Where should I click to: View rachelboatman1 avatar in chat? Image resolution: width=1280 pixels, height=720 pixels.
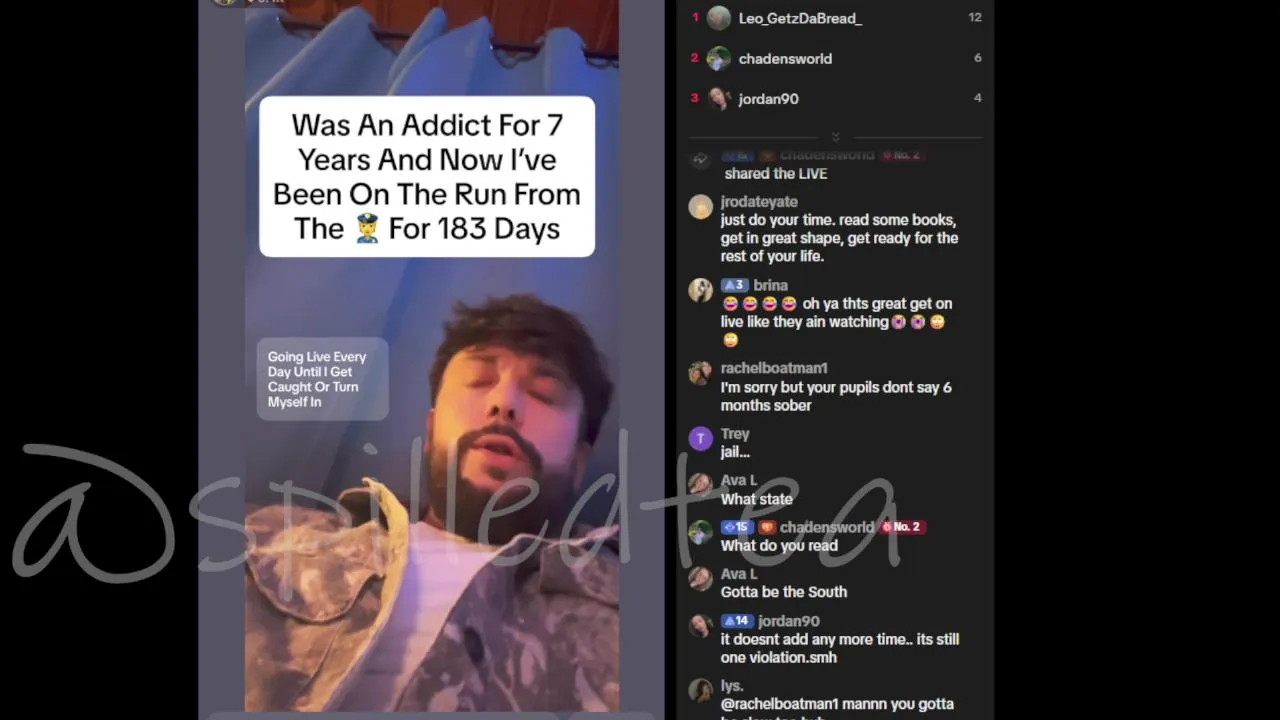click(x=701, y=373)
